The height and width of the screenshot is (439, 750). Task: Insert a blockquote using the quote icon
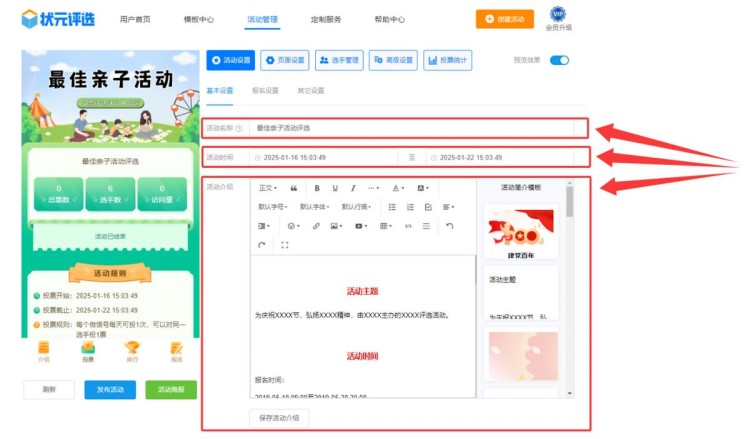(x=294, y=188)
